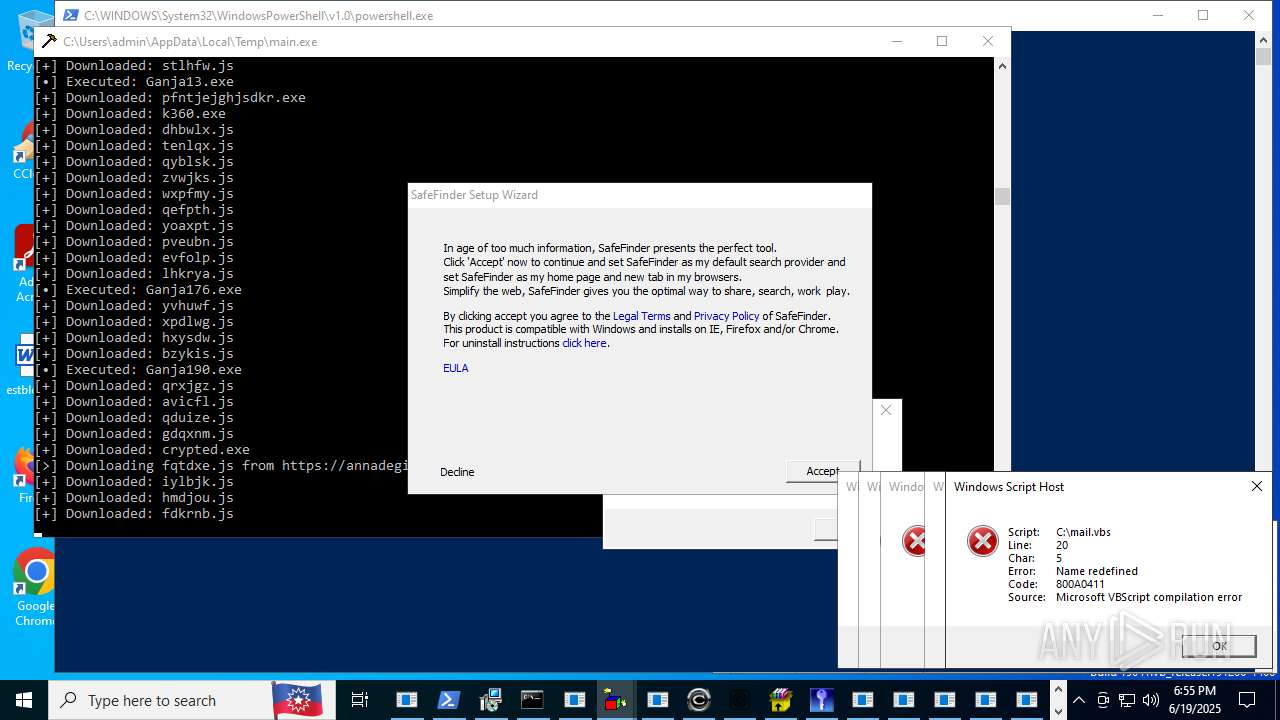Decline the SafeFinder installation
This screenshot has height=720, width=1280.
tap(457, 472)
